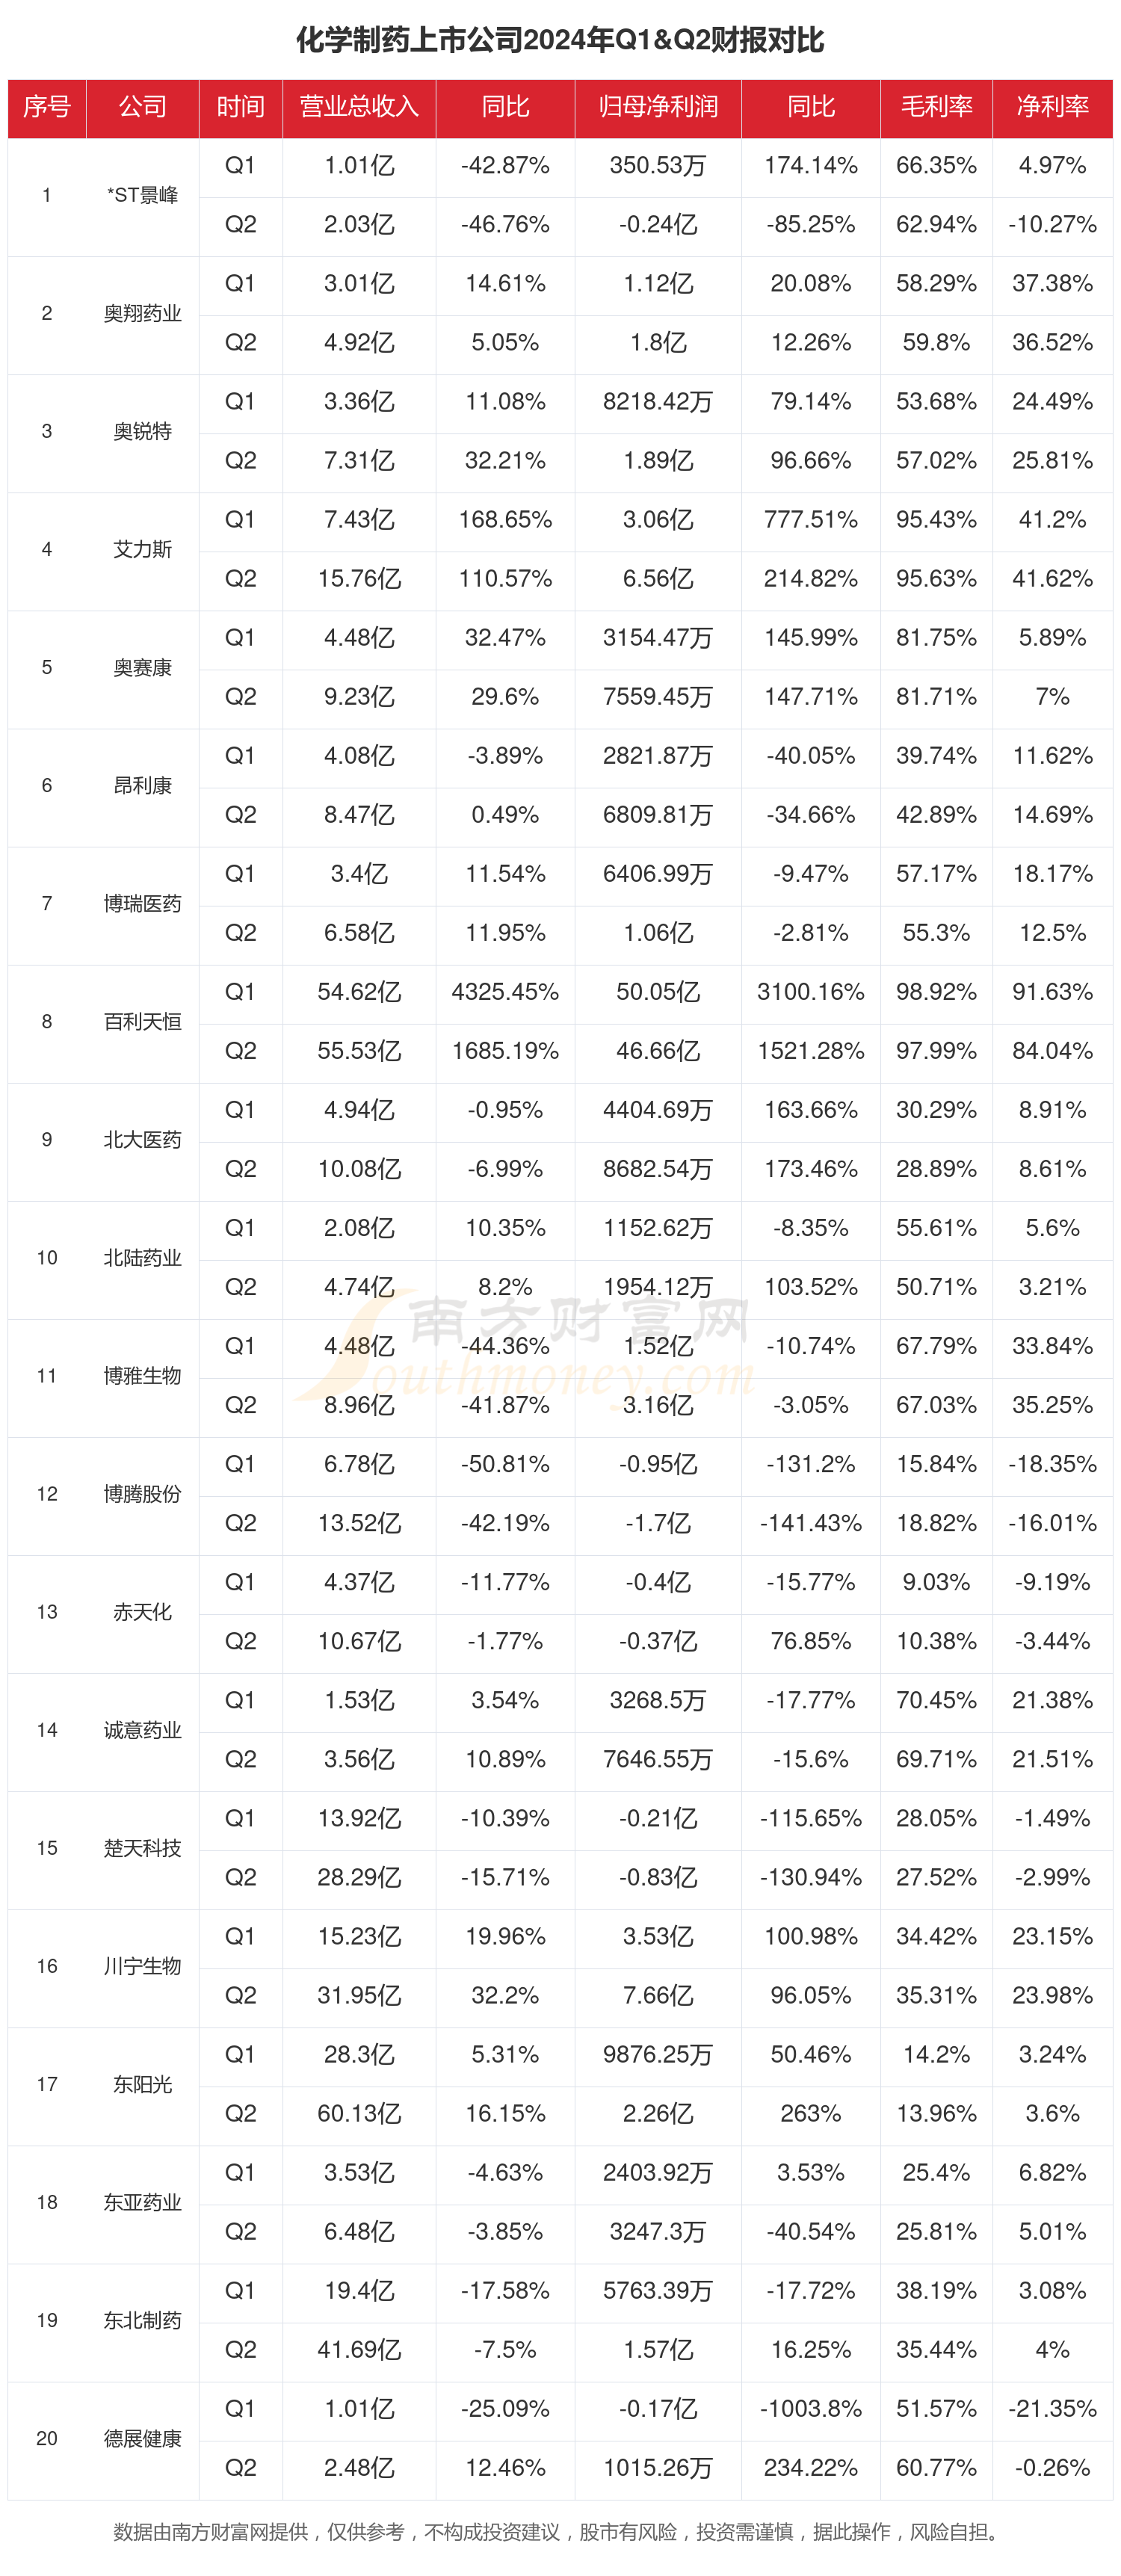Click company name *ST景峰

click(143, 195)
